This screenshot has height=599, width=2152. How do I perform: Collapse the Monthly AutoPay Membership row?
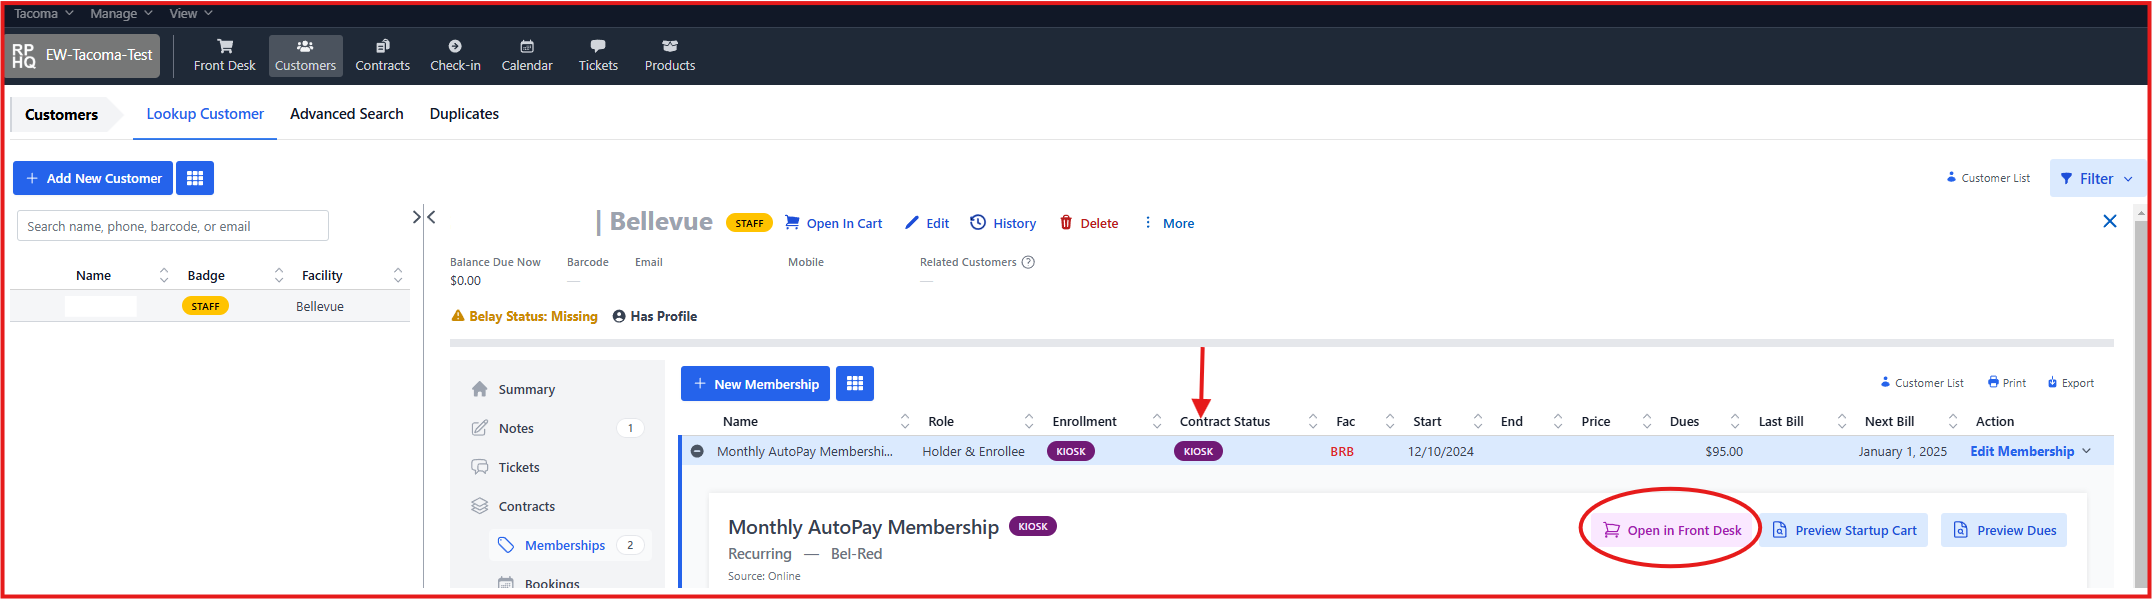click(x=697, y=451)
